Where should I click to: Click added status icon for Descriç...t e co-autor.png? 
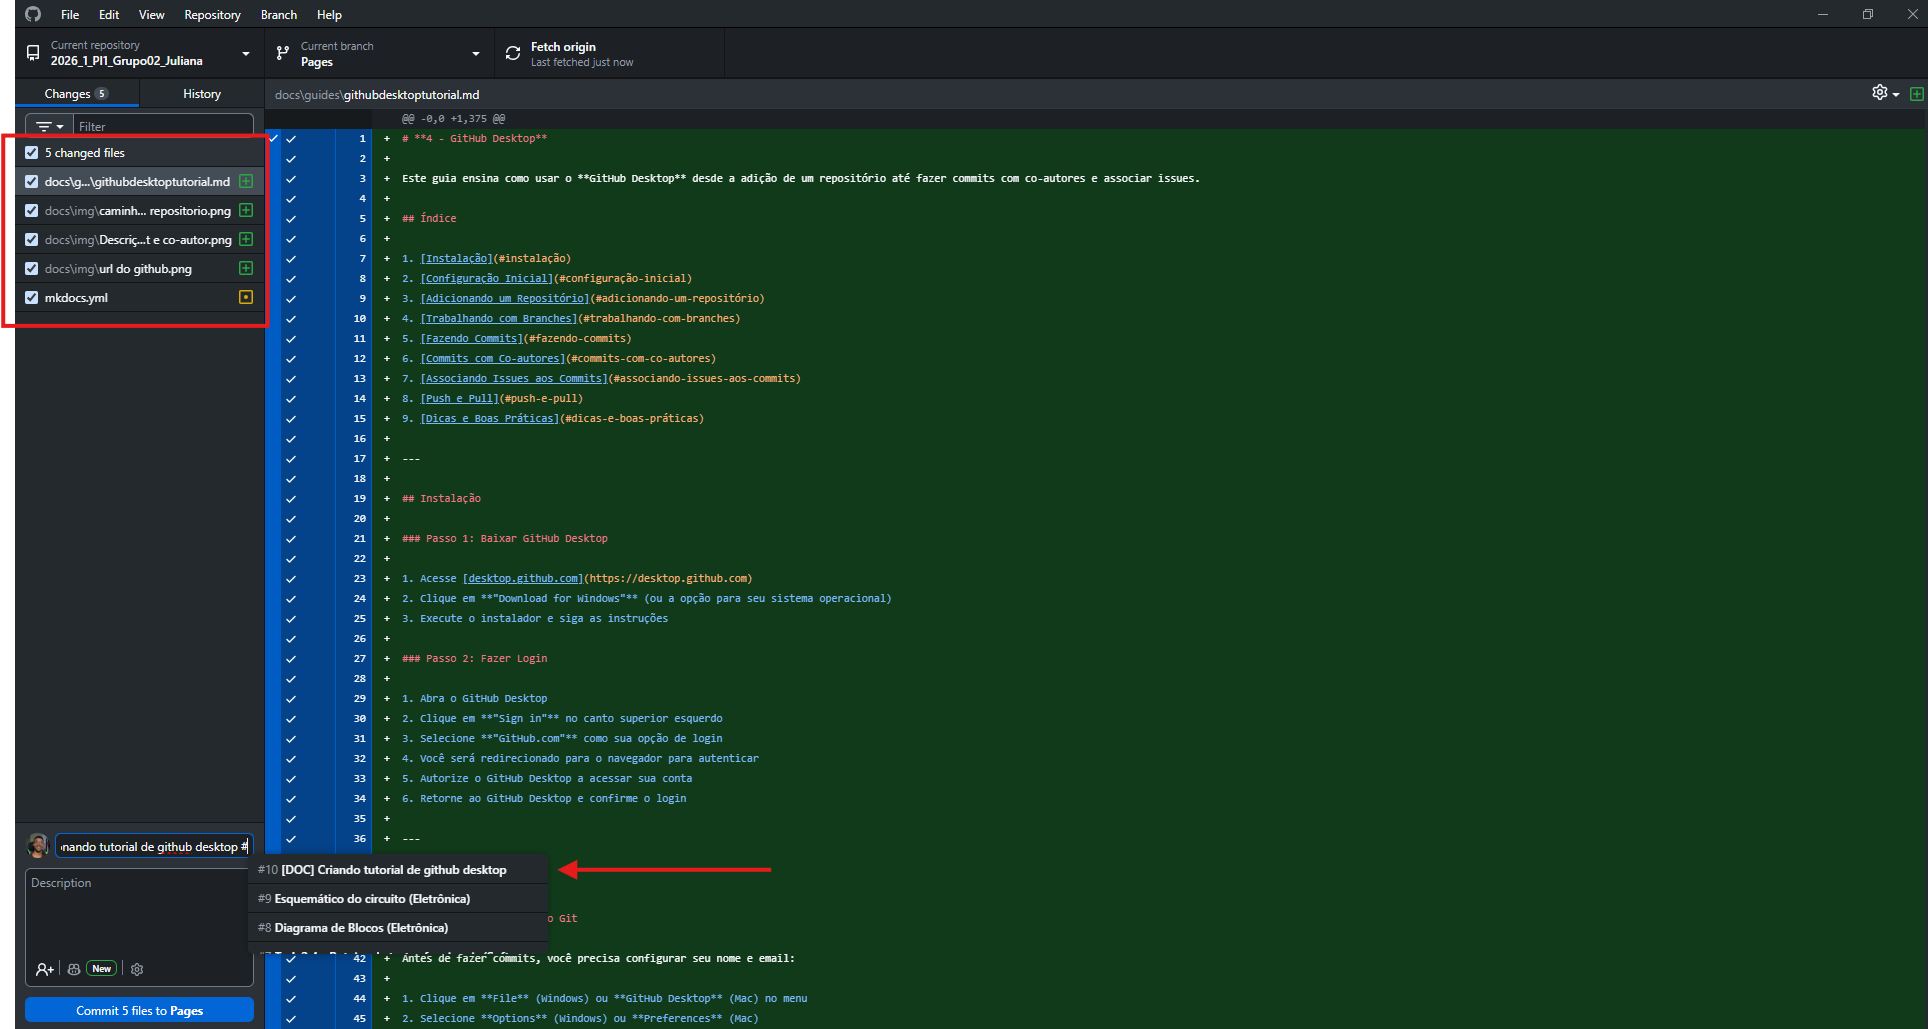pos(246,239)
